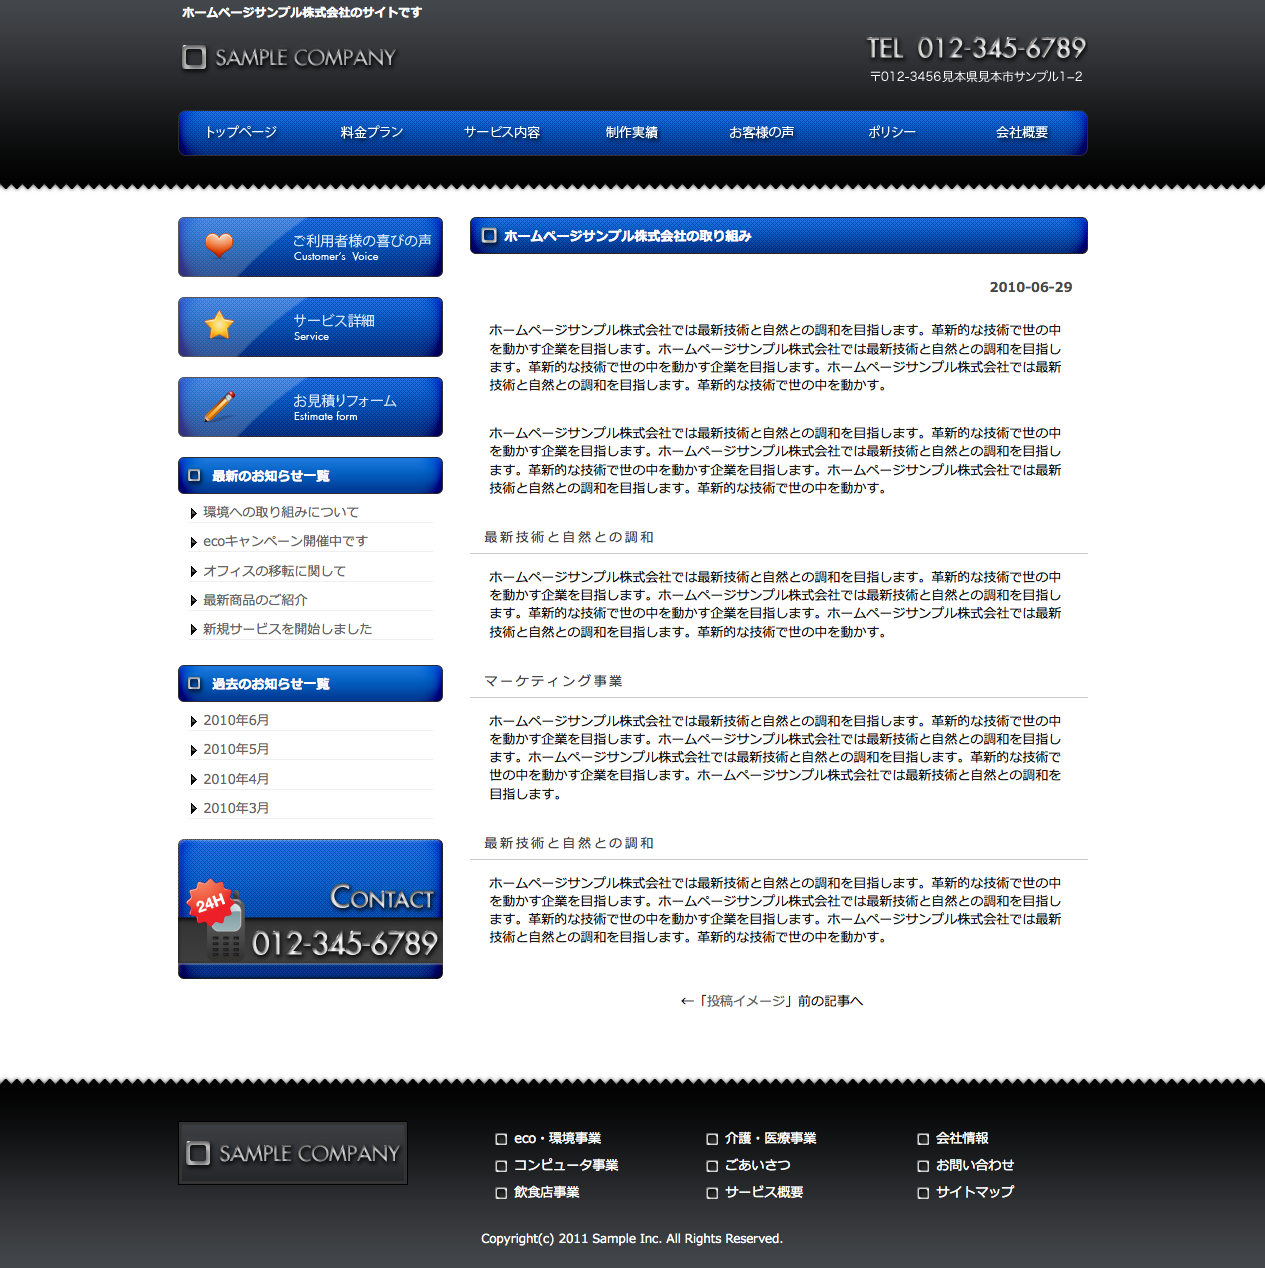This screenshot has height=1268, width=1265.
Task: Open footer link 介護・医療事業
Action: pyautogui.click(x=770, y=1139)
